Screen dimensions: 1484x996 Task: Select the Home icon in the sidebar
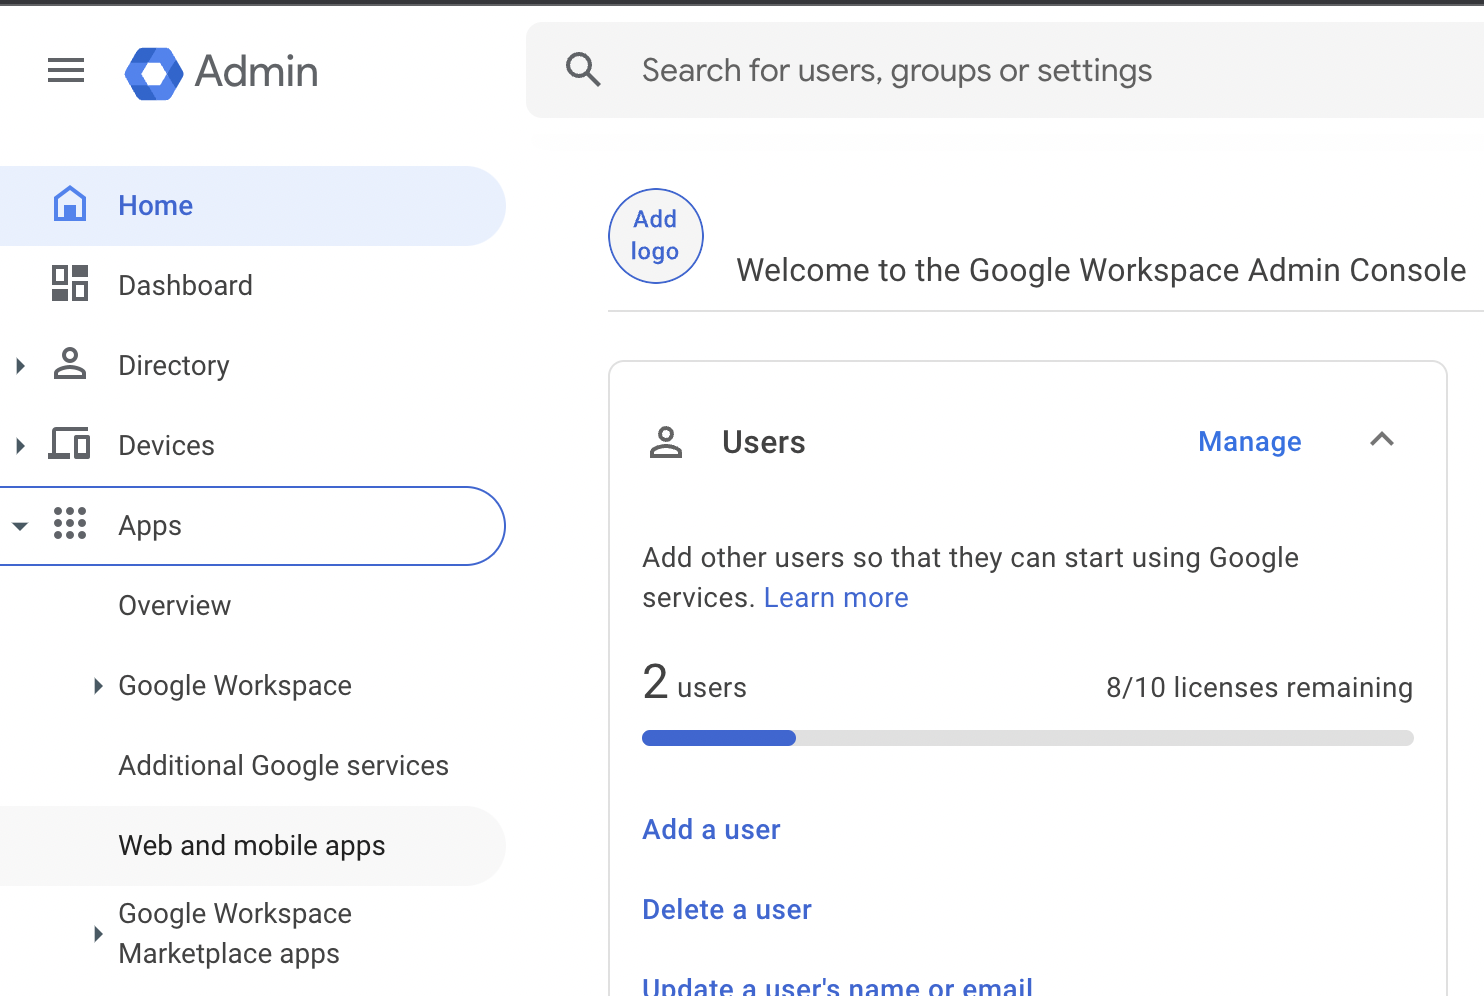(x=69, y=204)
